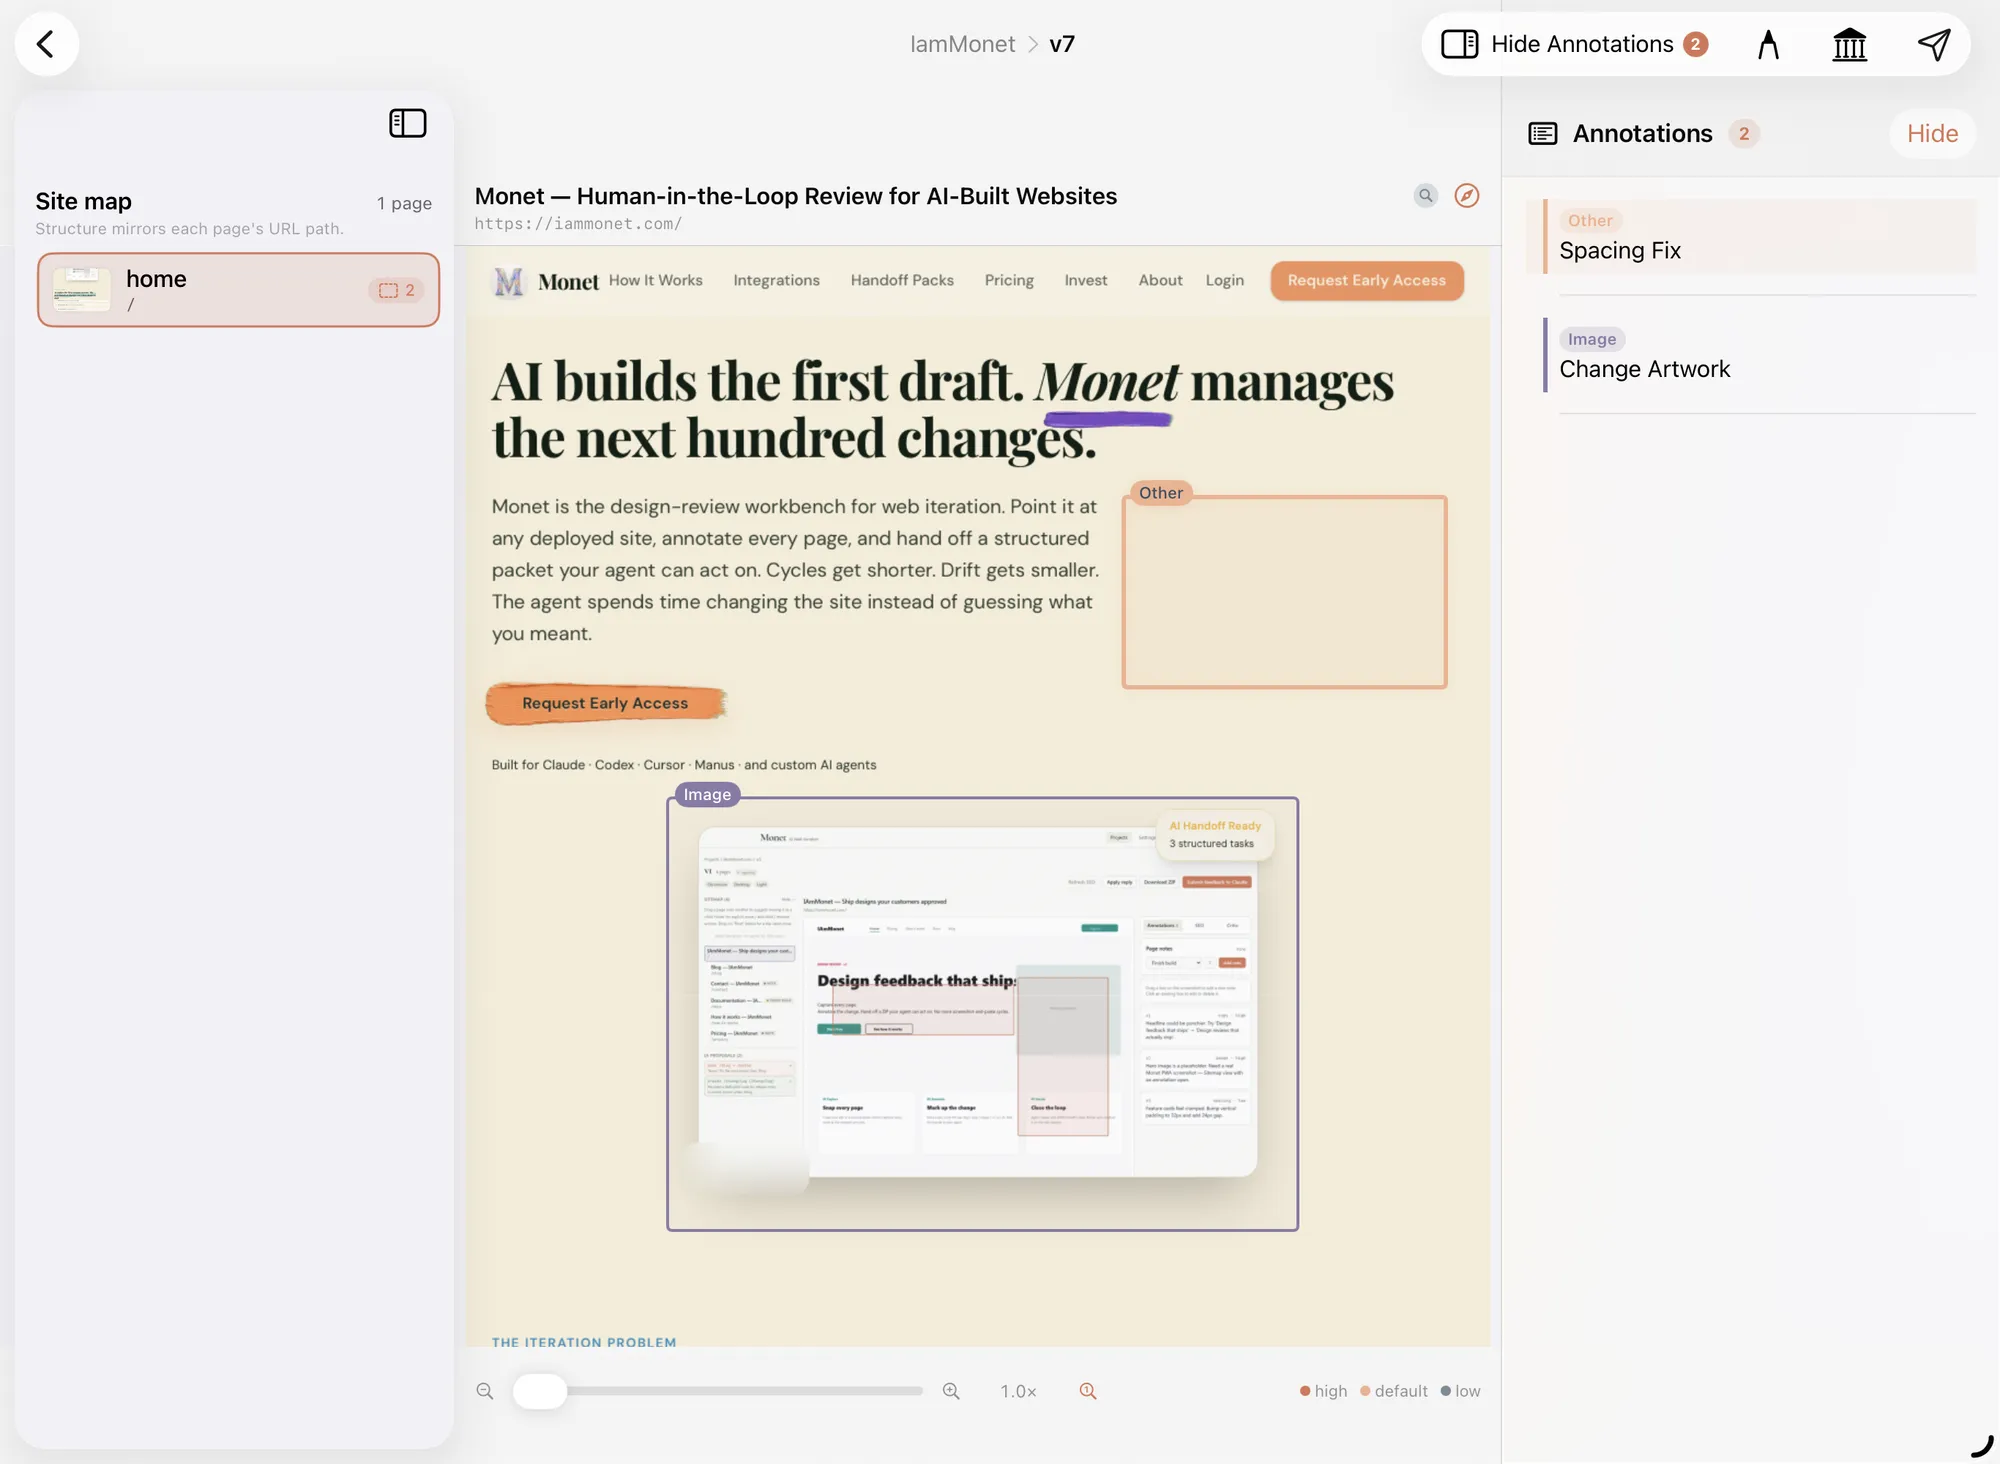Open the page in browser compass icon

pyautogui.click(x=1466, y=195)
